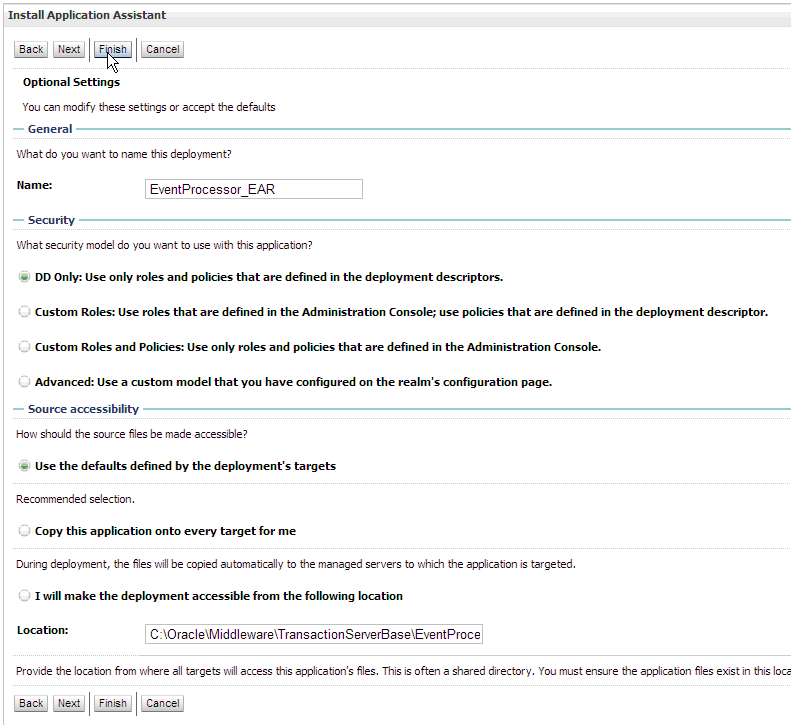791x725 pixels.
Task: Select I will make the deployment accessible radio
Action: [24, 595]
